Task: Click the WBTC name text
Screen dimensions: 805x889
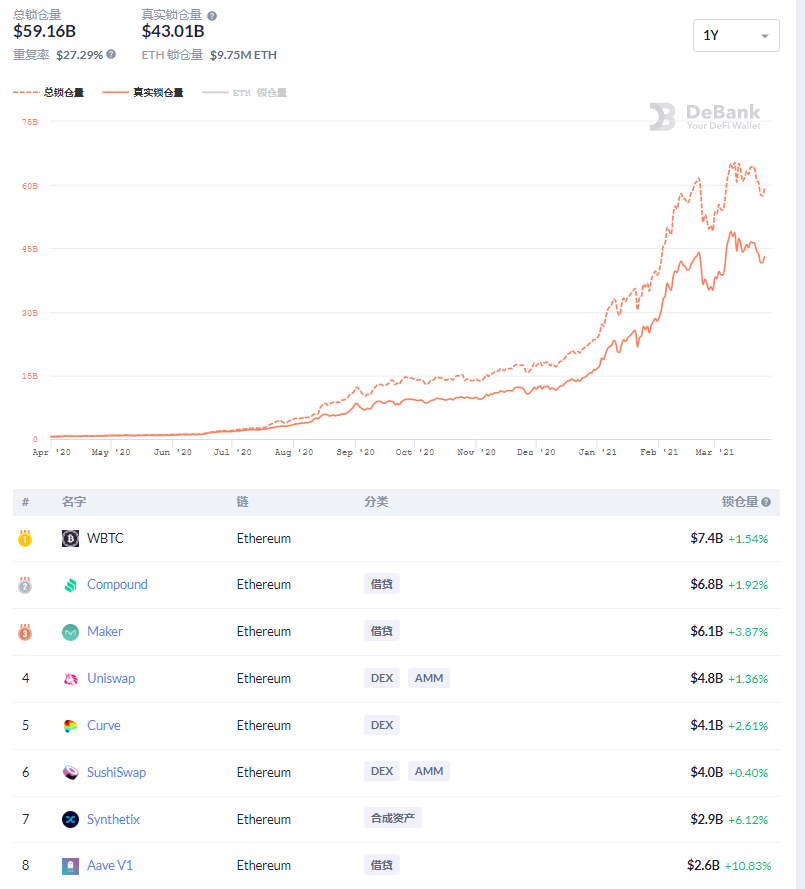Action: click(x=105, y=538)
